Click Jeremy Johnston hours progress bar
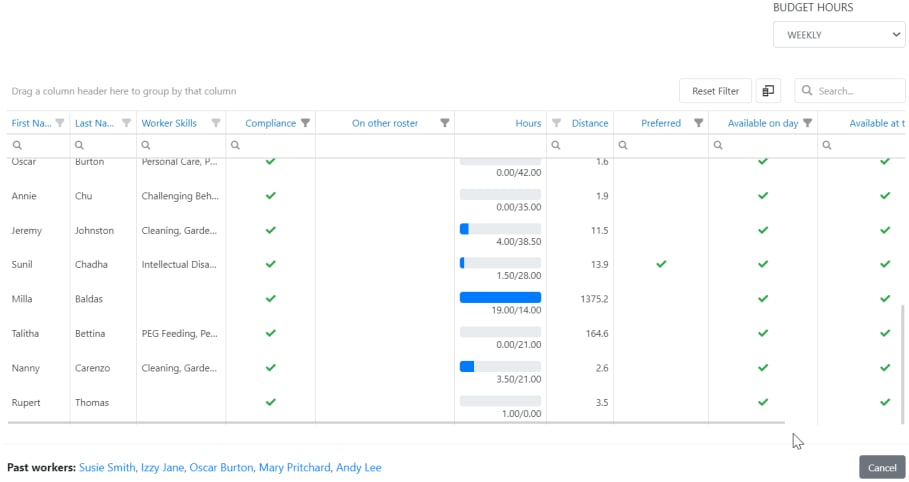Screen dimensions: 909x482 click(x=500, y=229)
